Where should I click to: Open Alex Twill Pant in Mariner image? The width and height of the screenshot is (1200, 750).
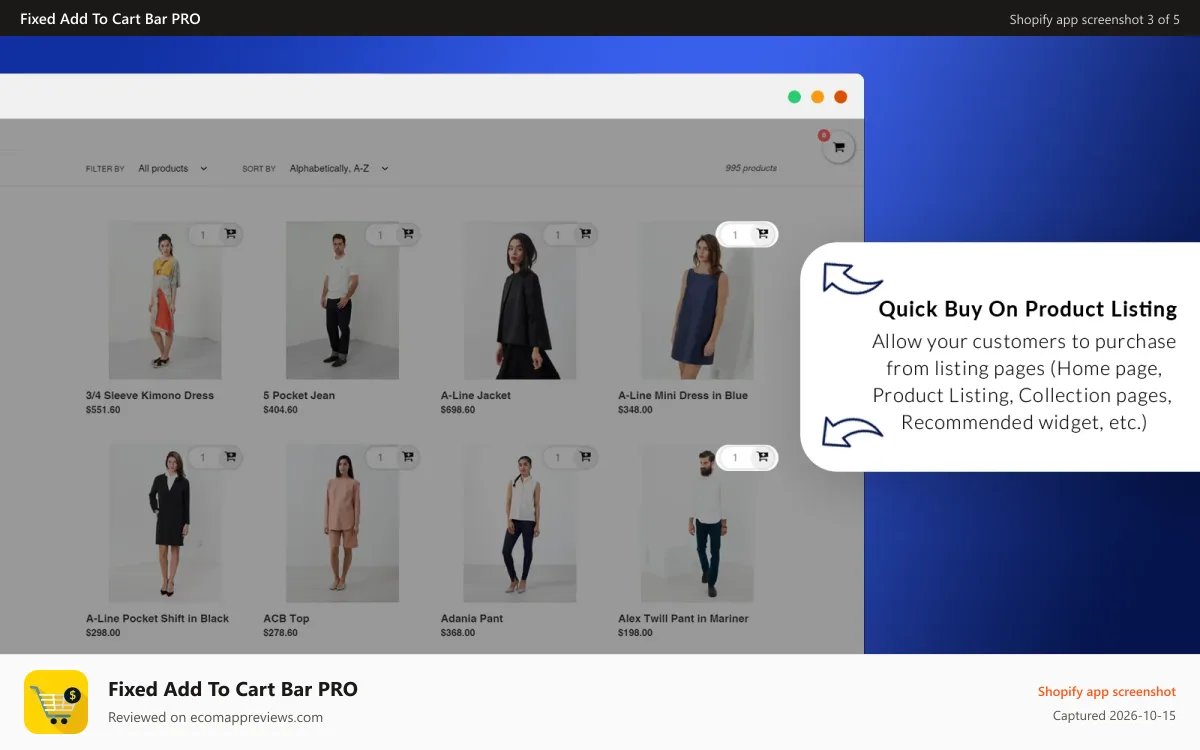point(697,523)
